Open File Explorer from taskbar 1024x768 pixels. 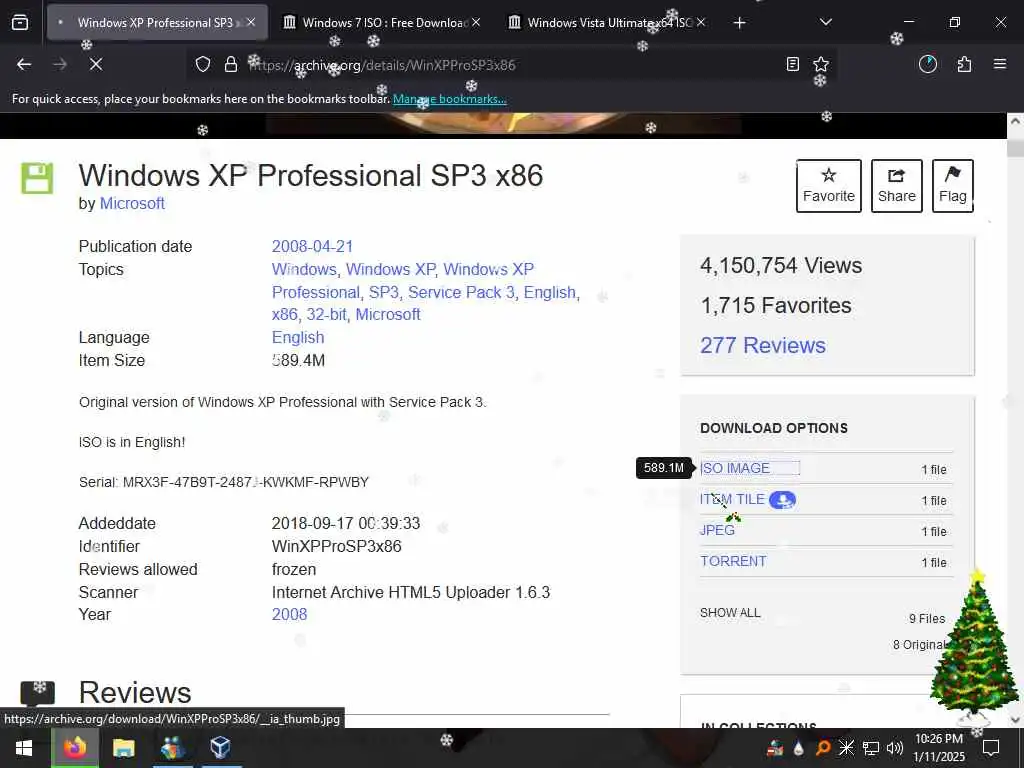click(x=123, y=748)
